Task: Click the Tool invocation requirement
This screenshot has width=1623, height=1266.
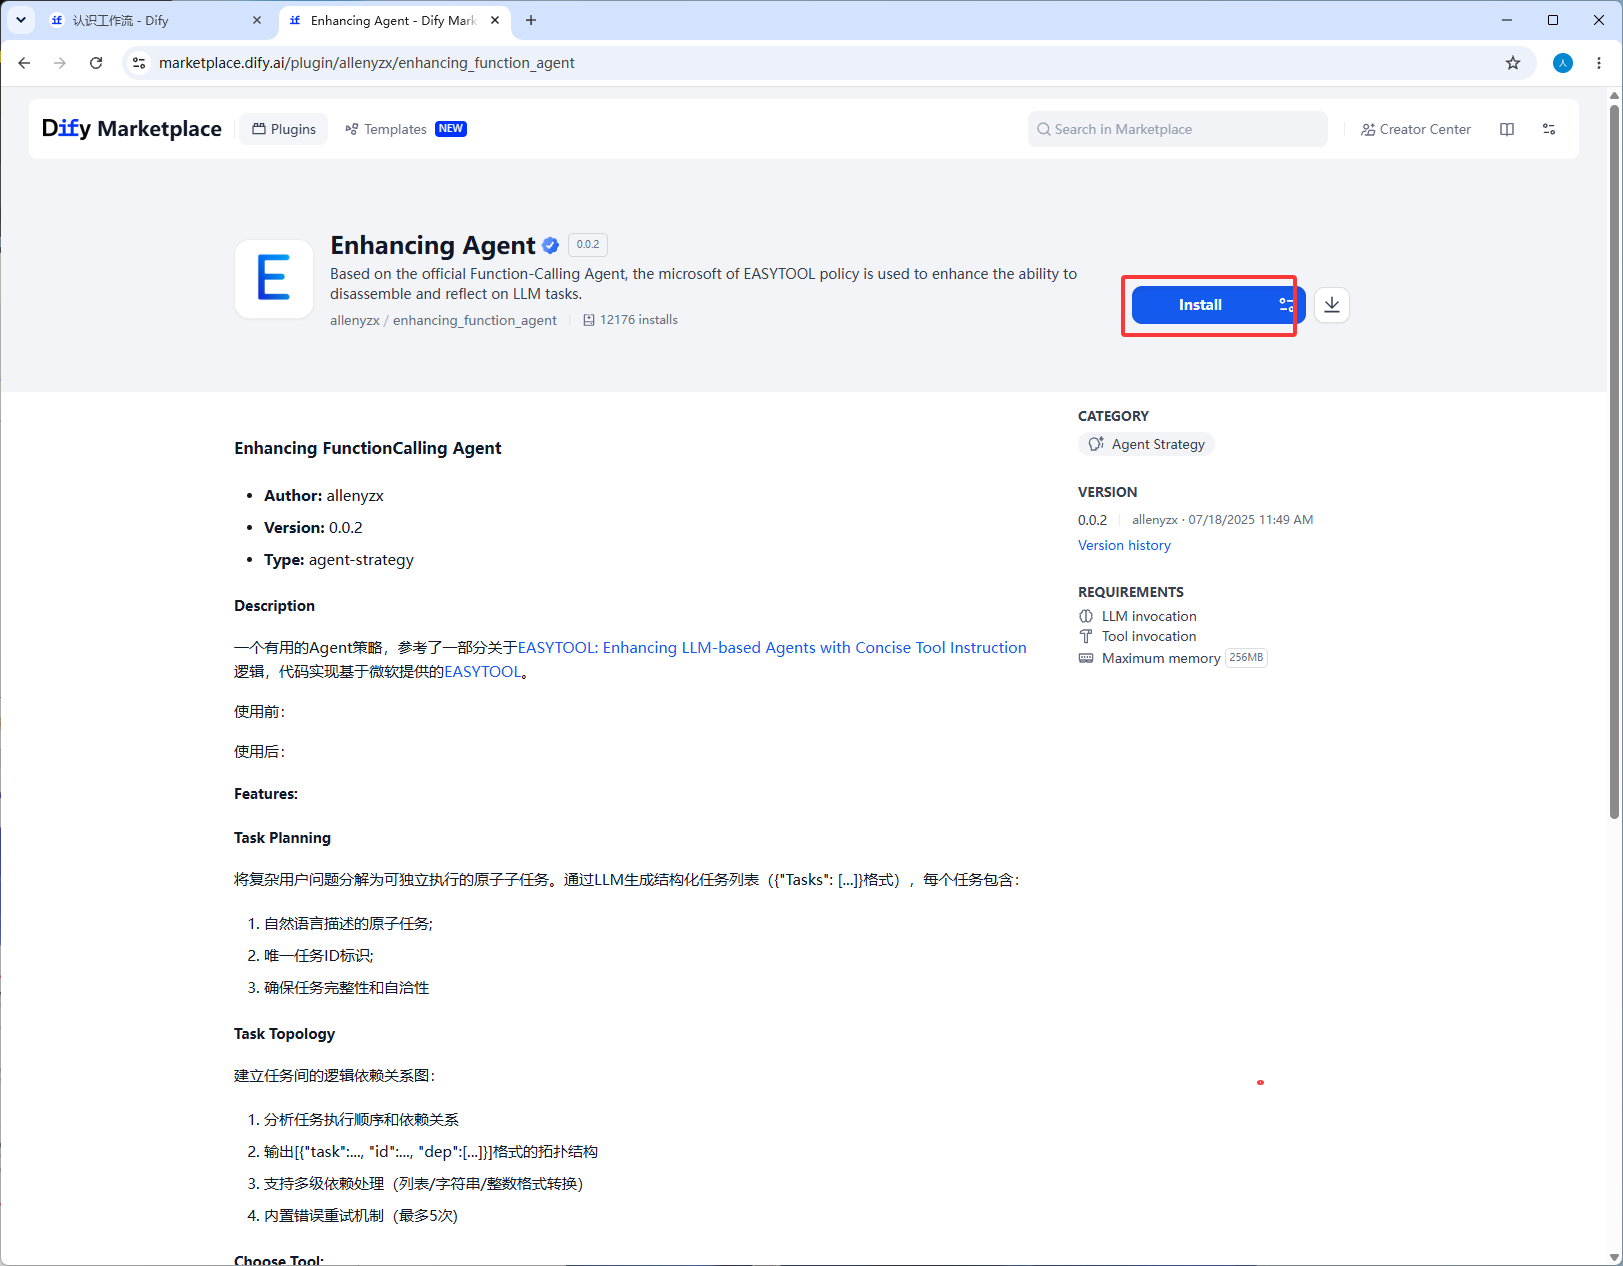Action: 1138,636
